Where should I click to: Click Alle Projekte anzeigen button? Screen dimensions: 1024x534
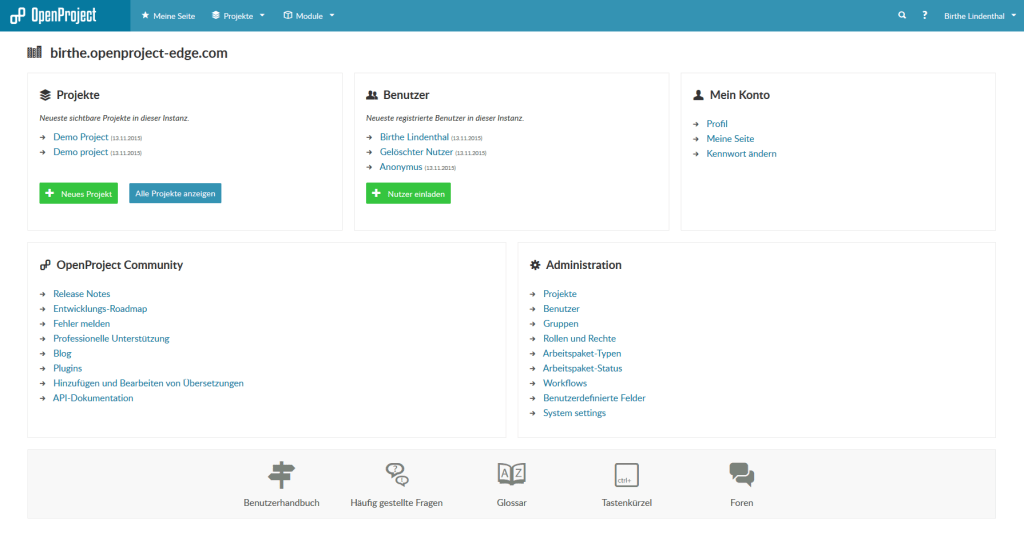[x=175, y=193]
